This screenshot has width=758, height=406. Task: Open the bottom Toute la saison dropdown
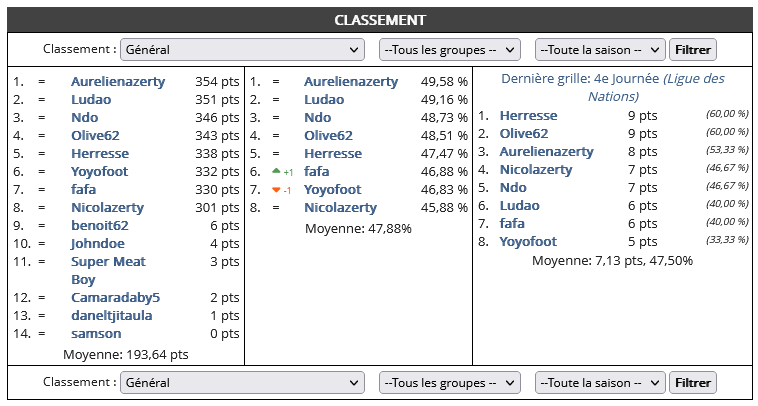tap(600, 383)
